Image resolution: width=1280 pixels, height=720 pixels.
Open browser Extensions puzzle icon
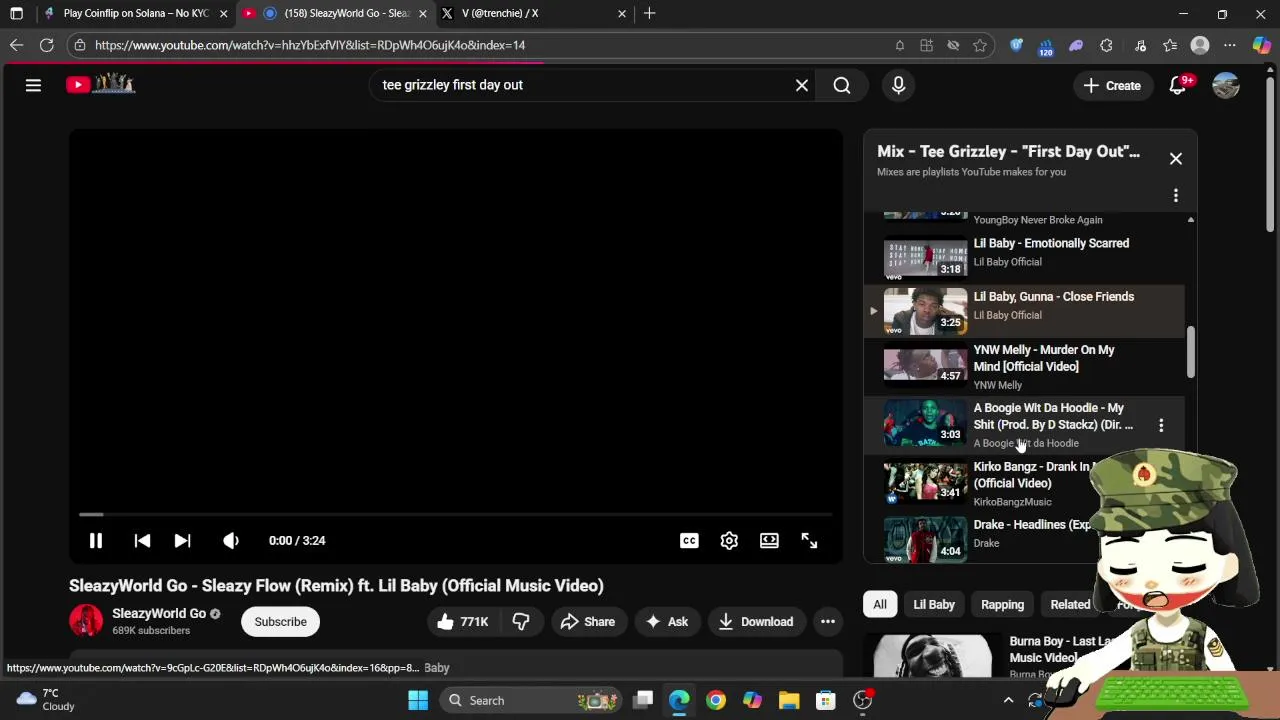pyautogui.click(x=1106, y=45)
